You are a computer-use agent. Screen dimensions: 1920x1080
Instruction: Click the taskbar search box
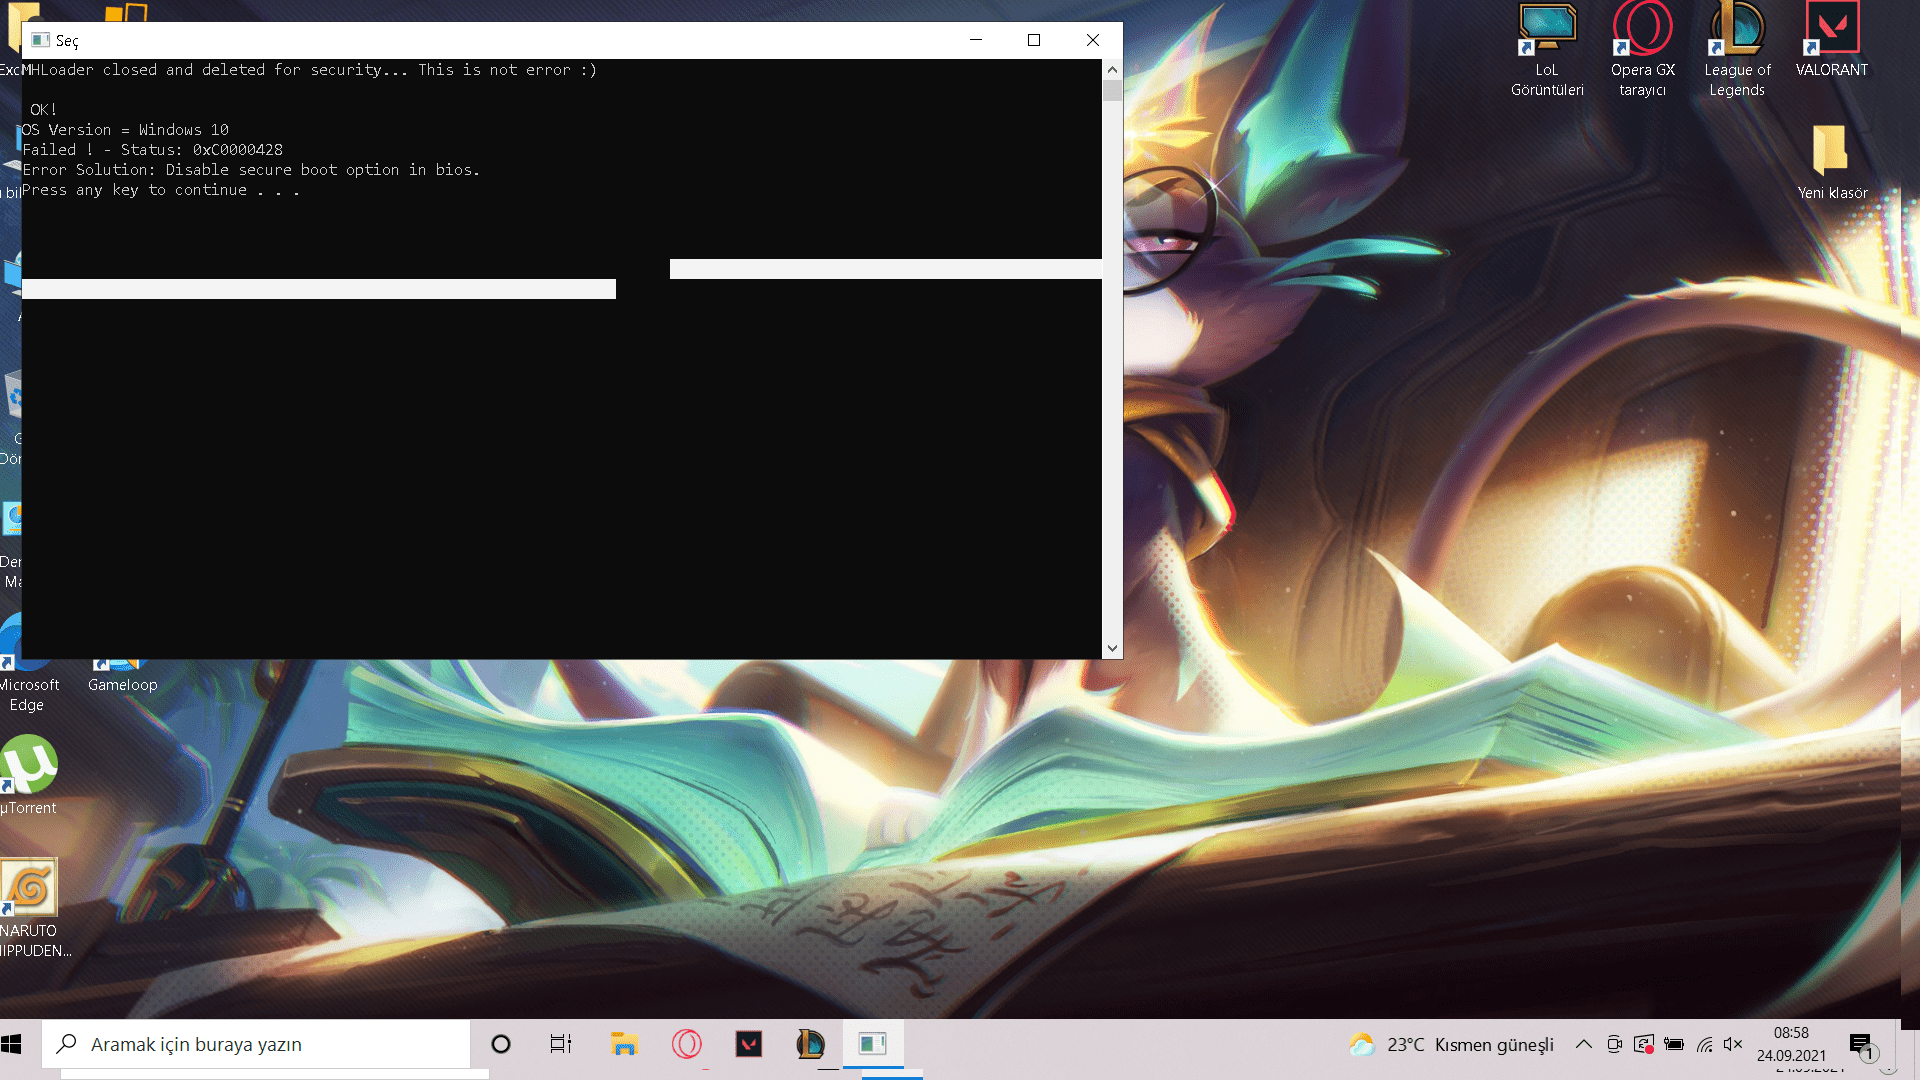point(256,1044)
